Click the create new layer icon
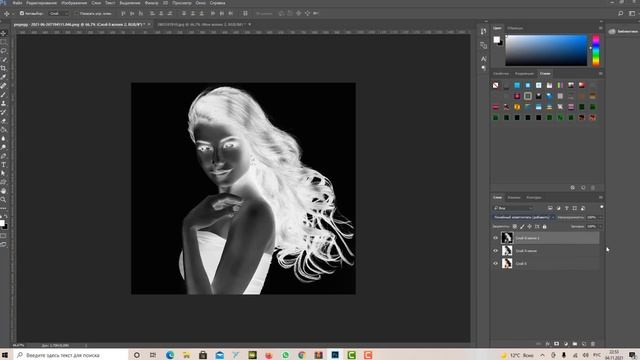Image resolution: width=640 pixels, height=360 pixels. [x=584, y=344]
